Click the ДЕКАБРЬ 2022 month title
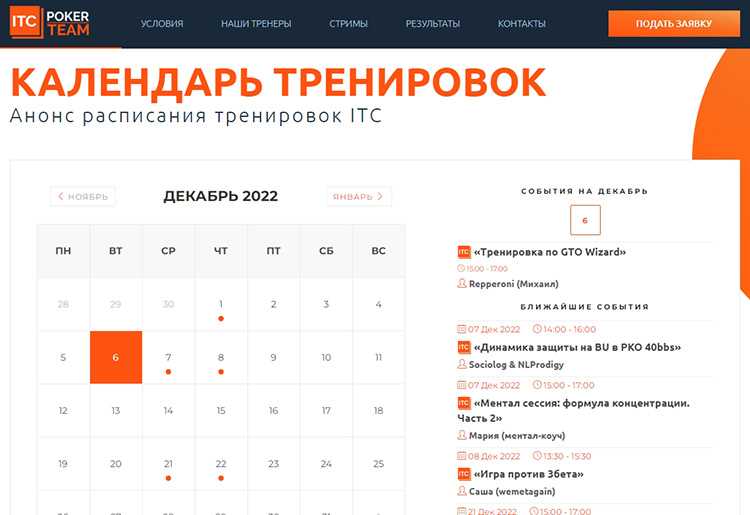This screenshot has height=515, width=750. (221, 196)
